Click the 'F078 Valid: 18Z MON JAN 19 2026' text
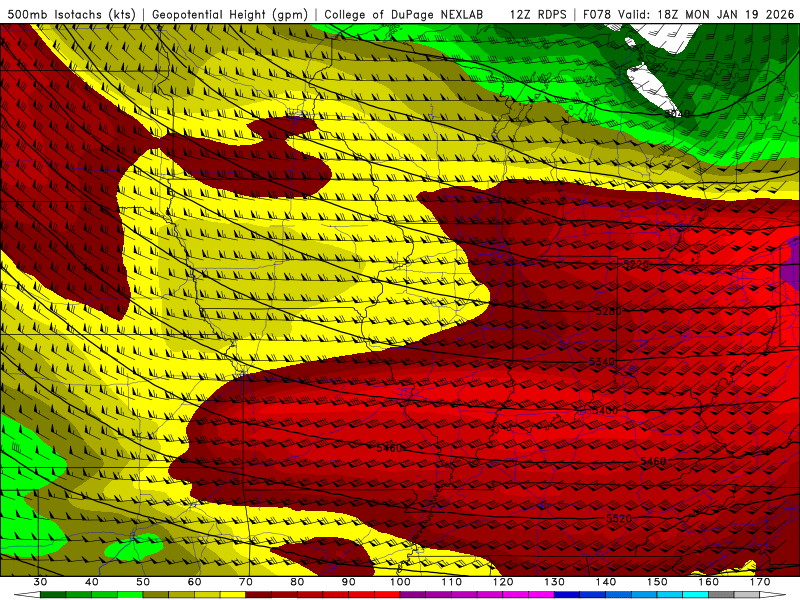 688,14
